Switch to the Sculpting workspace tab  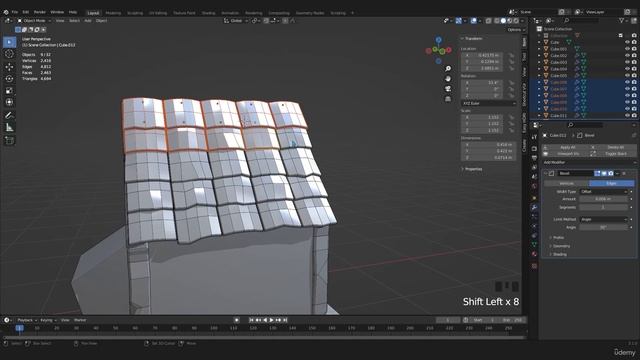tap(135, 13)
